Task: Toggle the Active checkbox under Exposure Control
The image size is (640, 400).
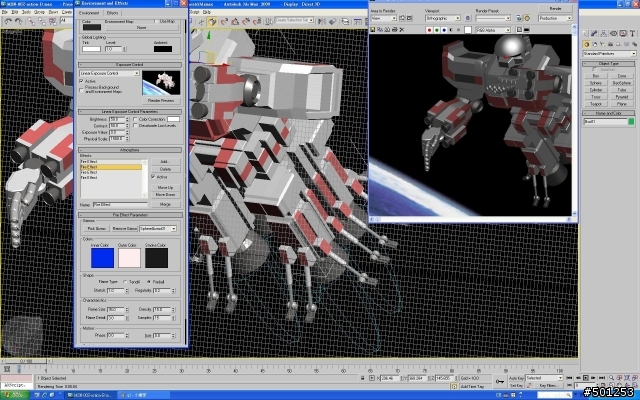Action: (x=82, y=81)
